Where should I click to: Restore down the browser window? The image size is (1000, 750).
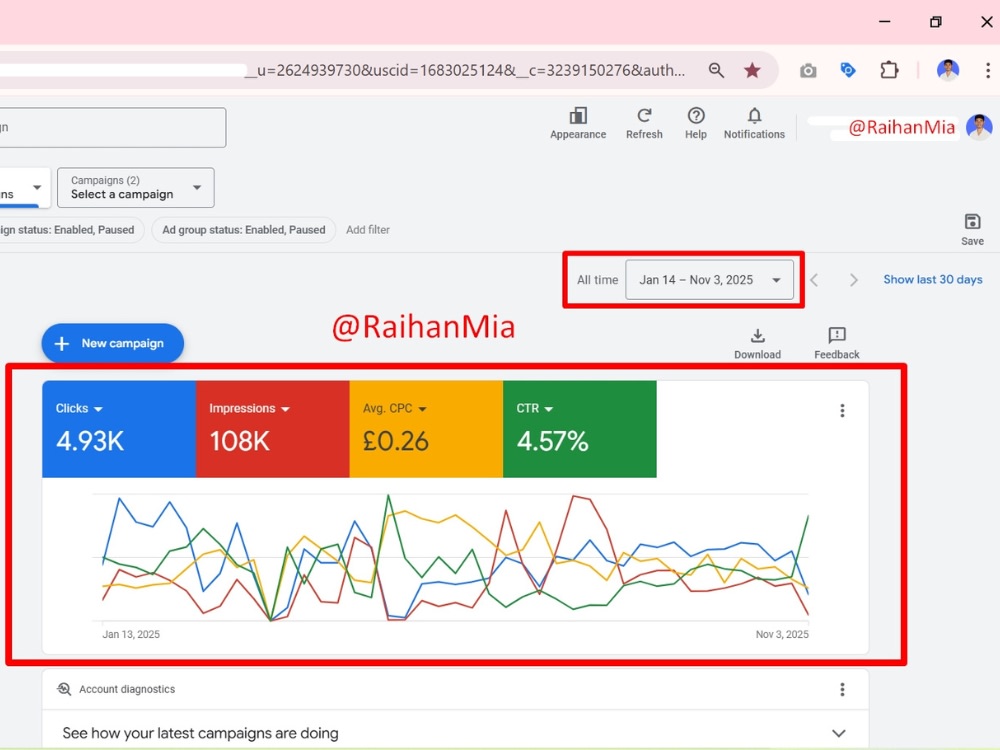tap(935, 22)
